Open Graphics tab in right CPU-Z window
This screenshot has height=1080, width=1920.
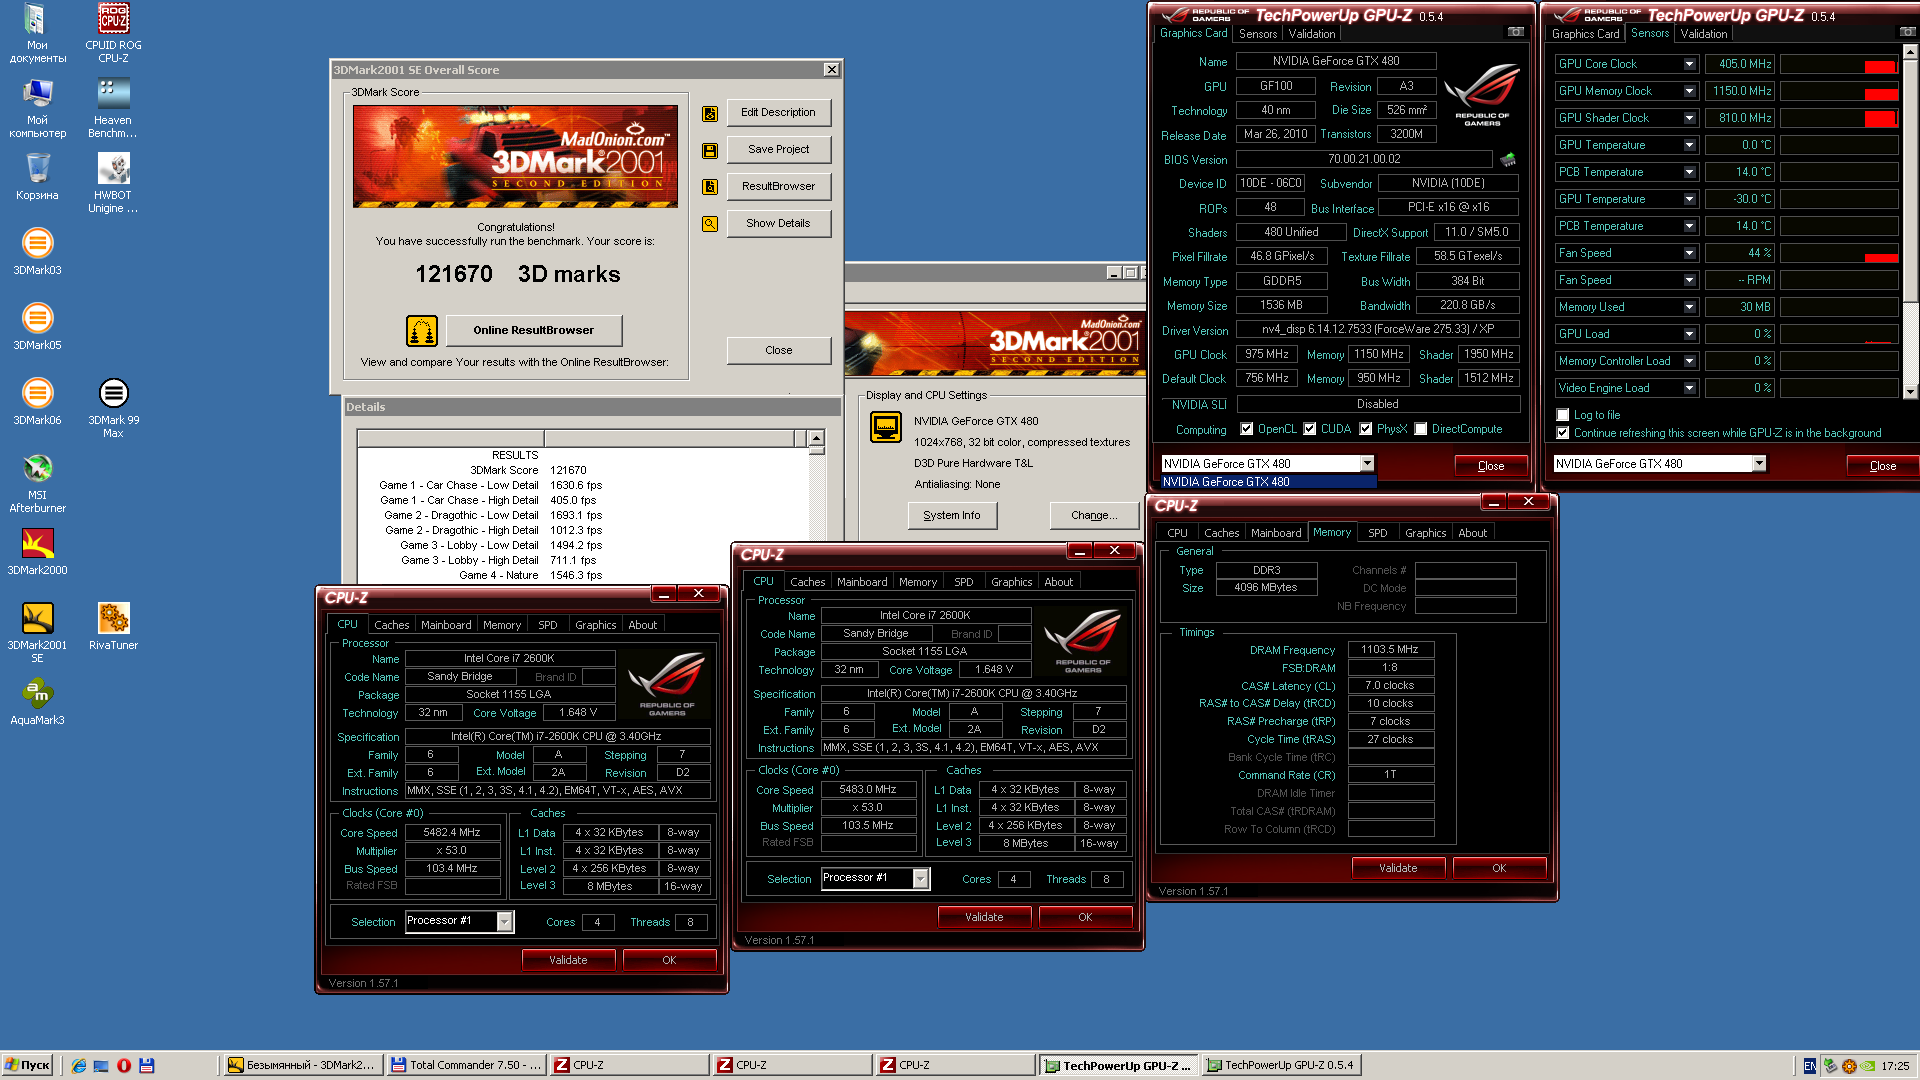tap(1425, 533)
